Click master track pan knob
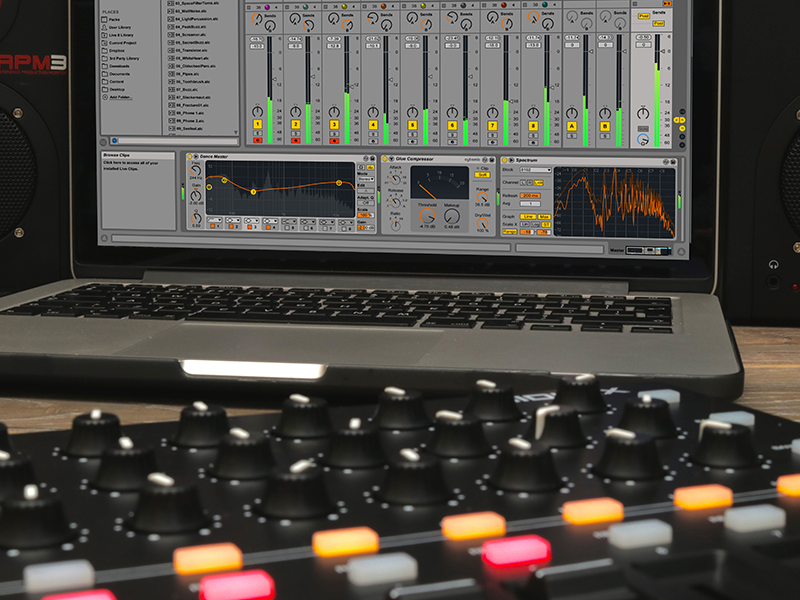Image resolution: width=800 pixels, height=600 pixels. pos(643,113)
